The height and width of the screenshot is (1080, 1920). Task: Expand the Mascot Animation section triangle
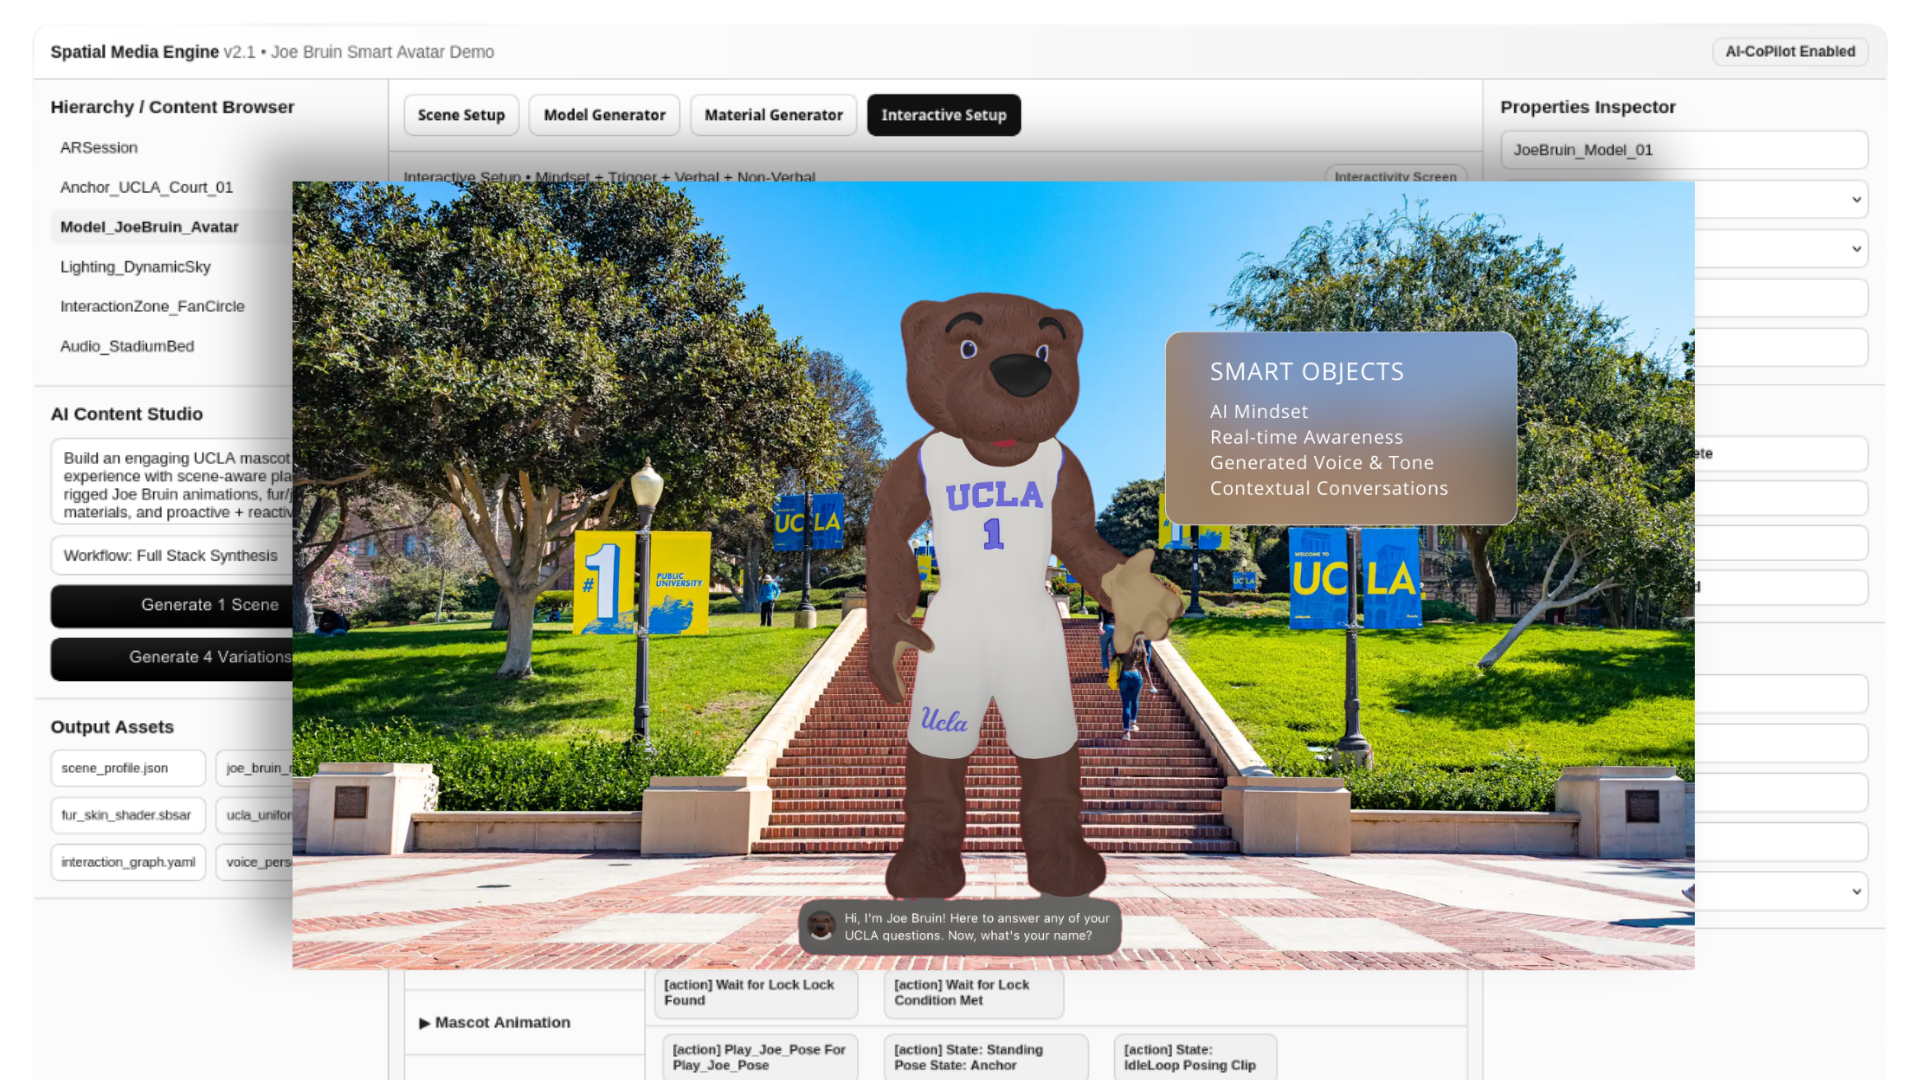424,1023
